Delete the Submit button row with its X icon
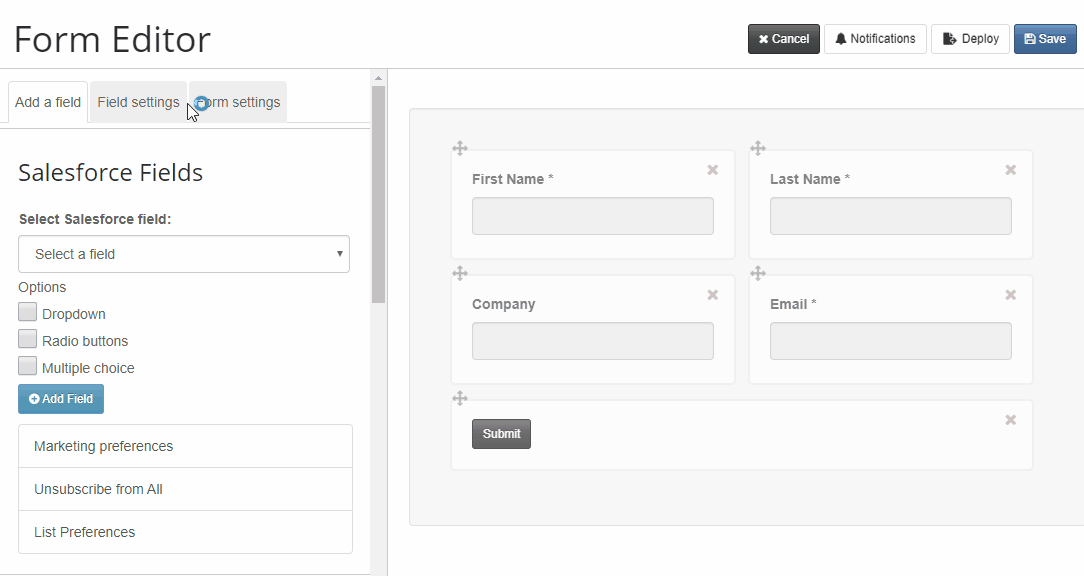 tap(1011, 420)
